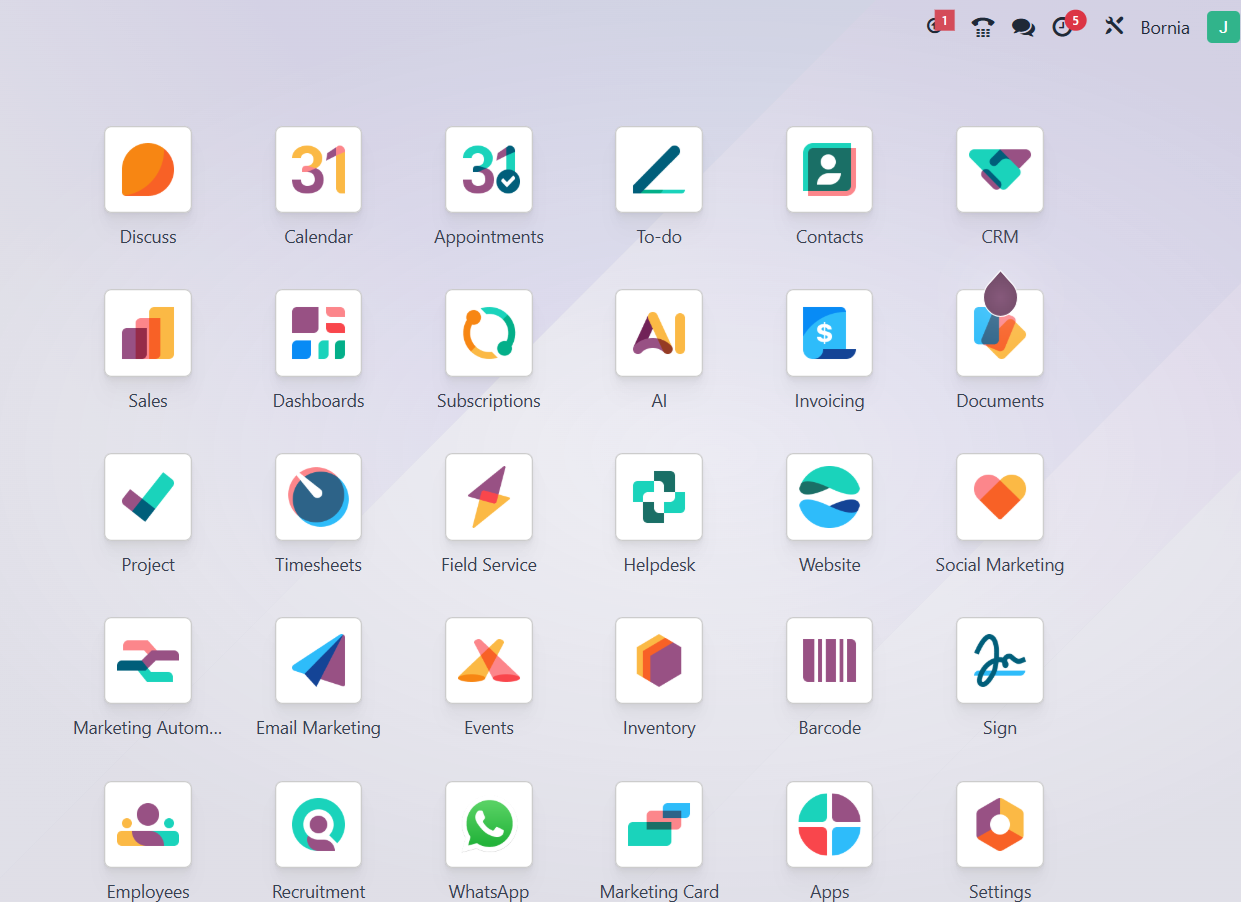Open the Helpdesk app

[x=659, y=498]
